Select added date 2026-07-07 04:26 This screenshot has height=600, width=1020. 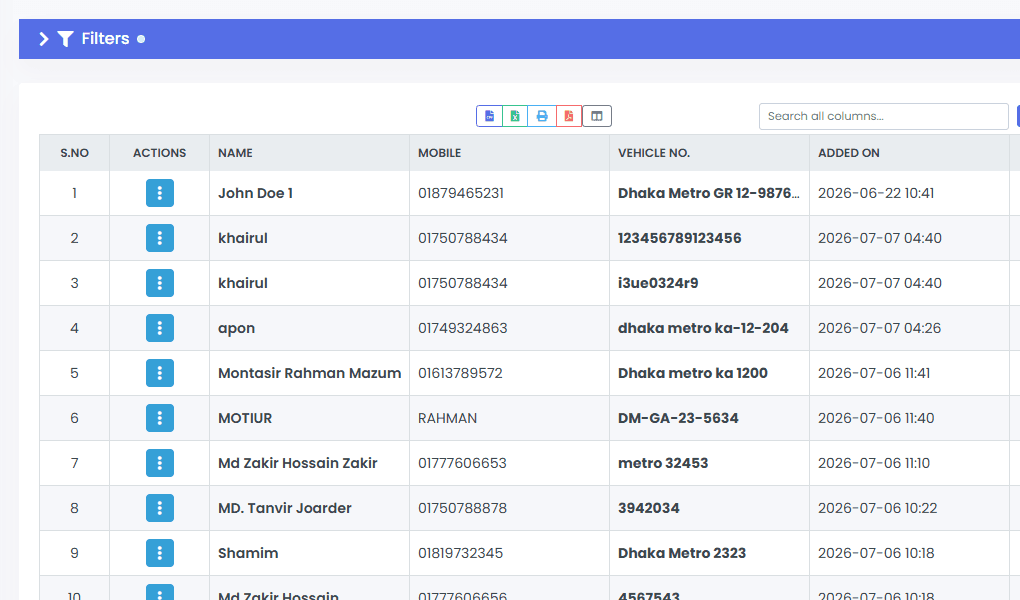(x=879, y=328)
